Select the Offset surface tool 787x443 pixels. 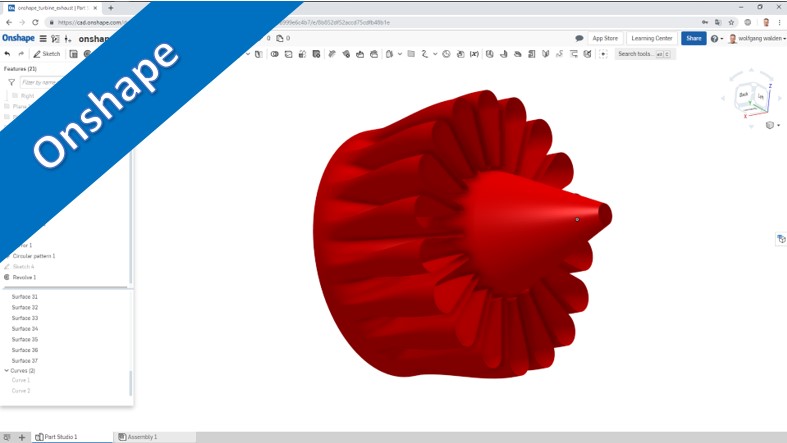(x=389, y=54)
